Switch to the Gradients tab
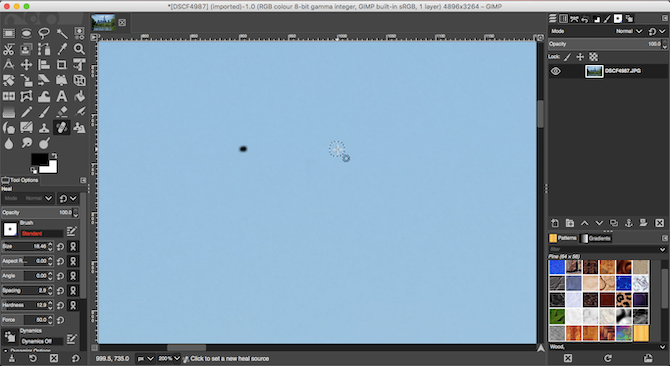 coord(596,238)
